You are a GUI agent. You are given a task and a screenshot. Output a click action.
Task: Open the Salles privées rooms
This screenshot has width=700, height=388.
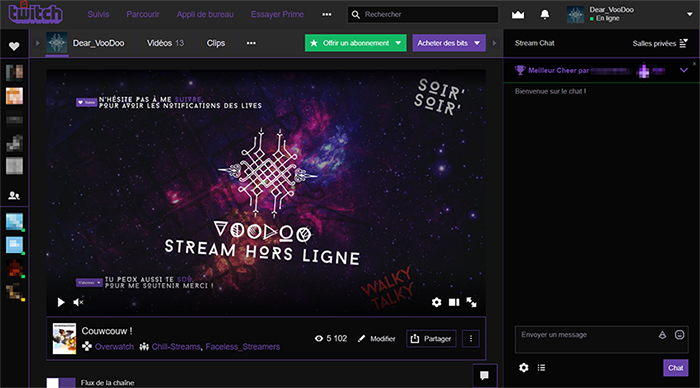coord(660,43)
